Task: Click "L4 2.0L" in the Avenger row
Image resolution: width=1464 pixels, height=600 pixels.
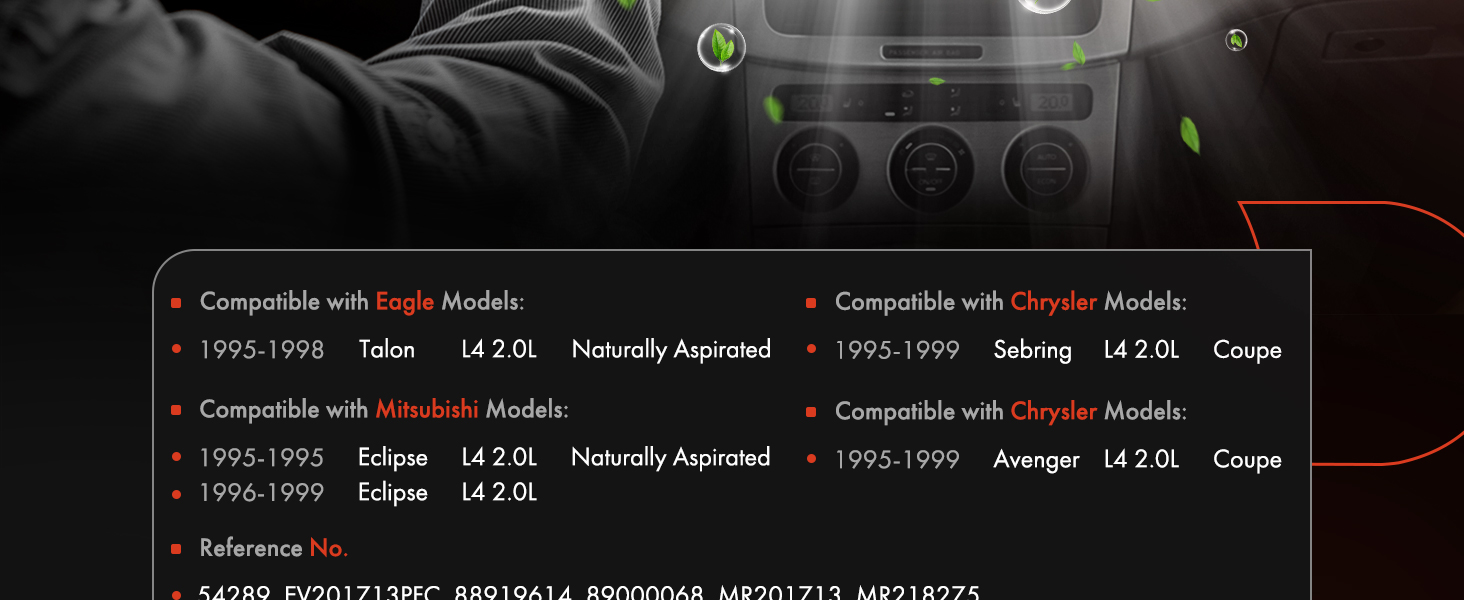Action: 1142,459
